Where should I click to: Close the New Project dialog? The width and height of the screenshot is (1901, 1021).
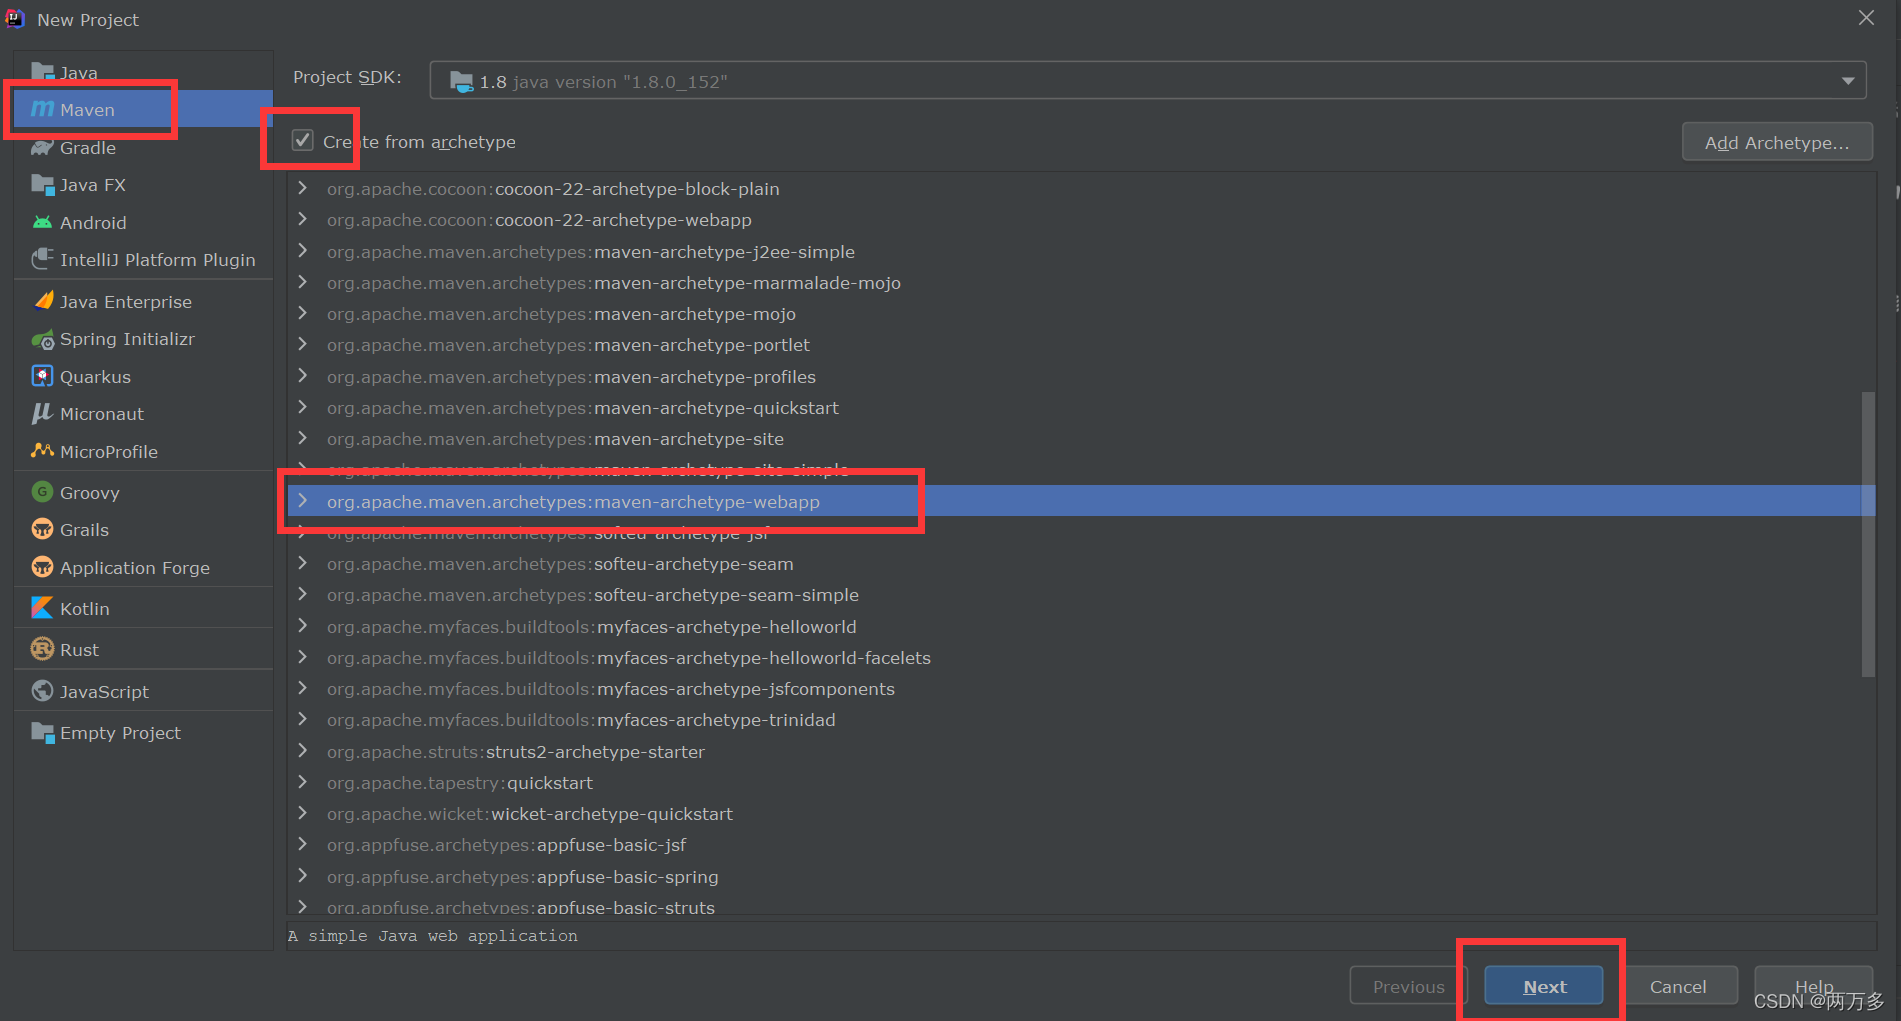(1866, 18)
